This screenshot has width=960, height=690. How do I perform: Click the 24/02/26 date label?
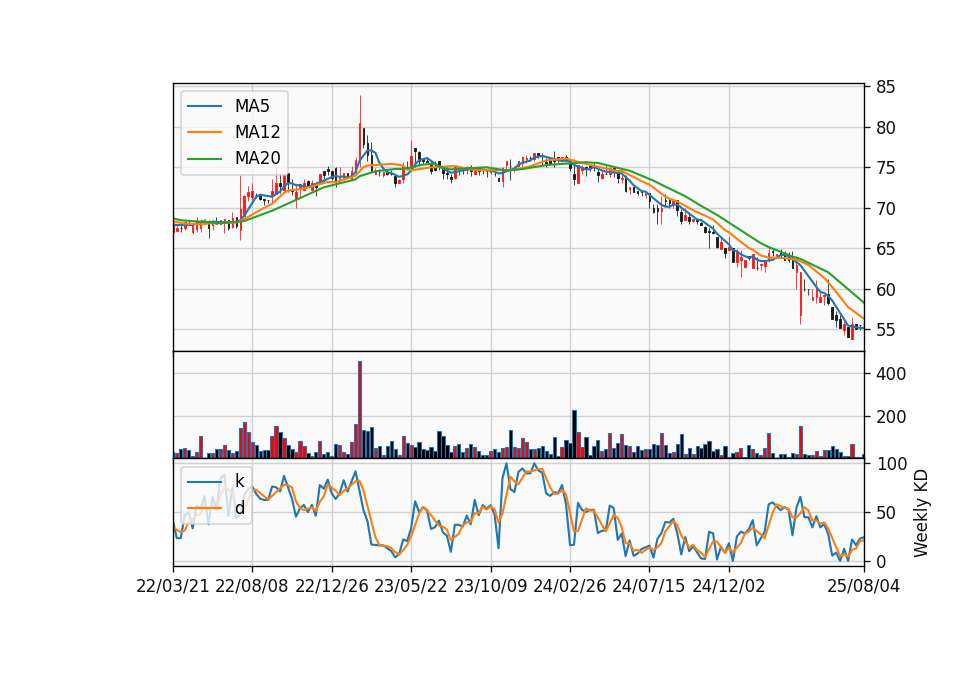[569, 586]
